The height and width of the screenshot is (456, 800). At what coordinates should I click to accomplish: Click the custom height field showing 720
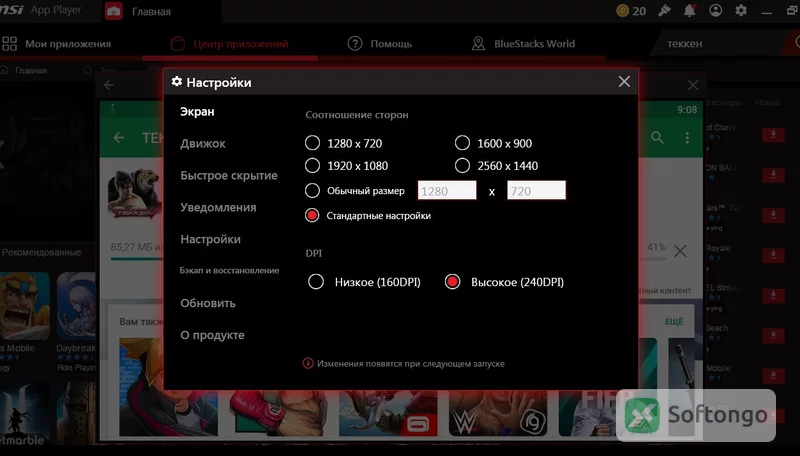536,191
